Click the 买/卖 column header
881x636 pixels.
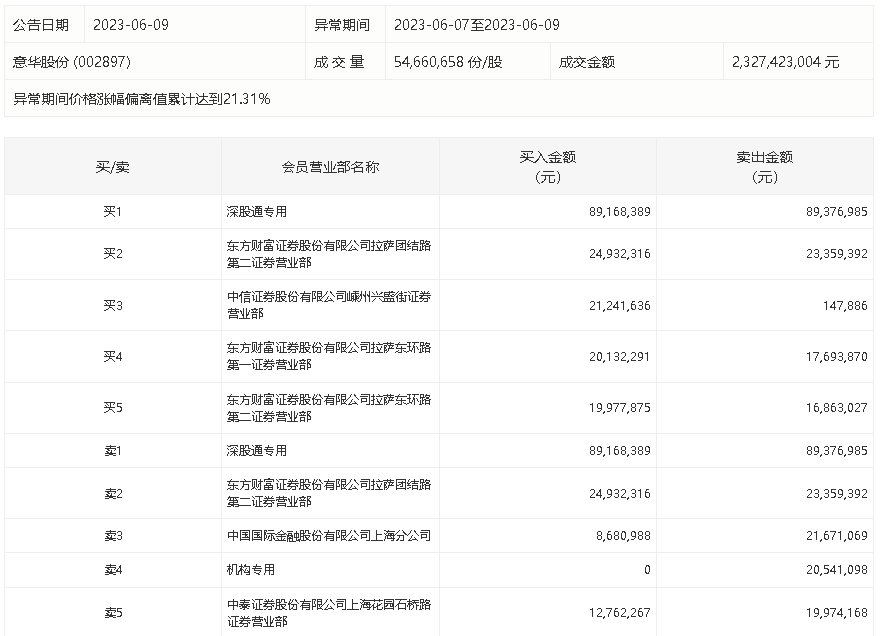pos(113,167)
